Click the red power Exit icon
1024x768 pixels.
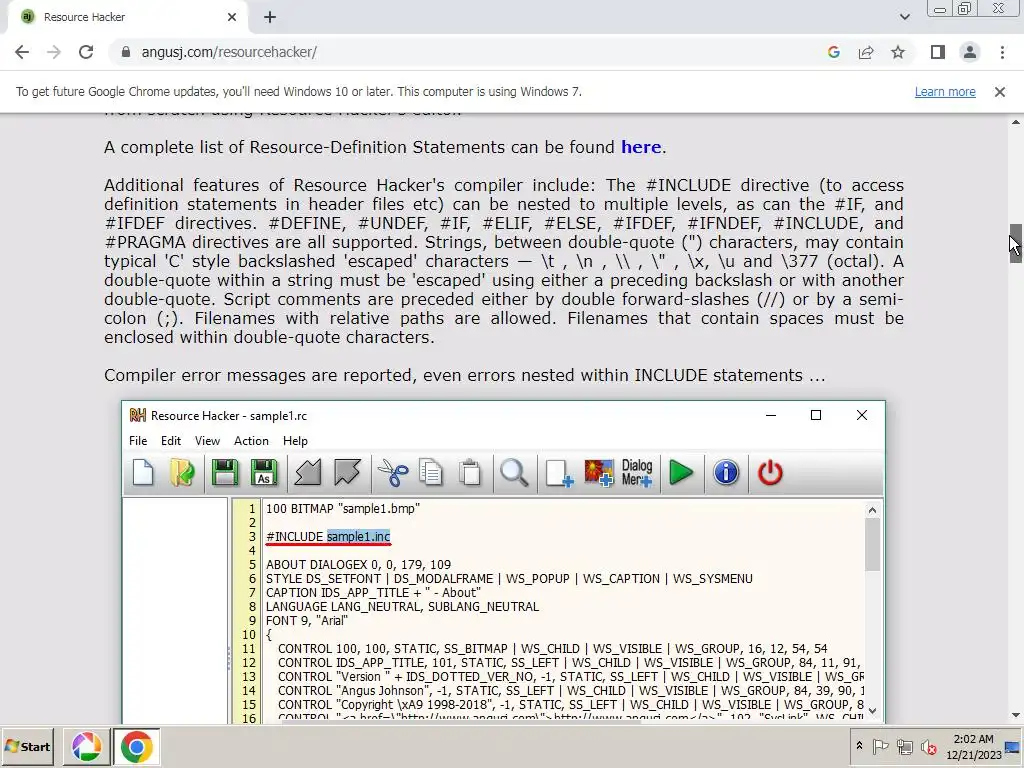tap(770, 472)
